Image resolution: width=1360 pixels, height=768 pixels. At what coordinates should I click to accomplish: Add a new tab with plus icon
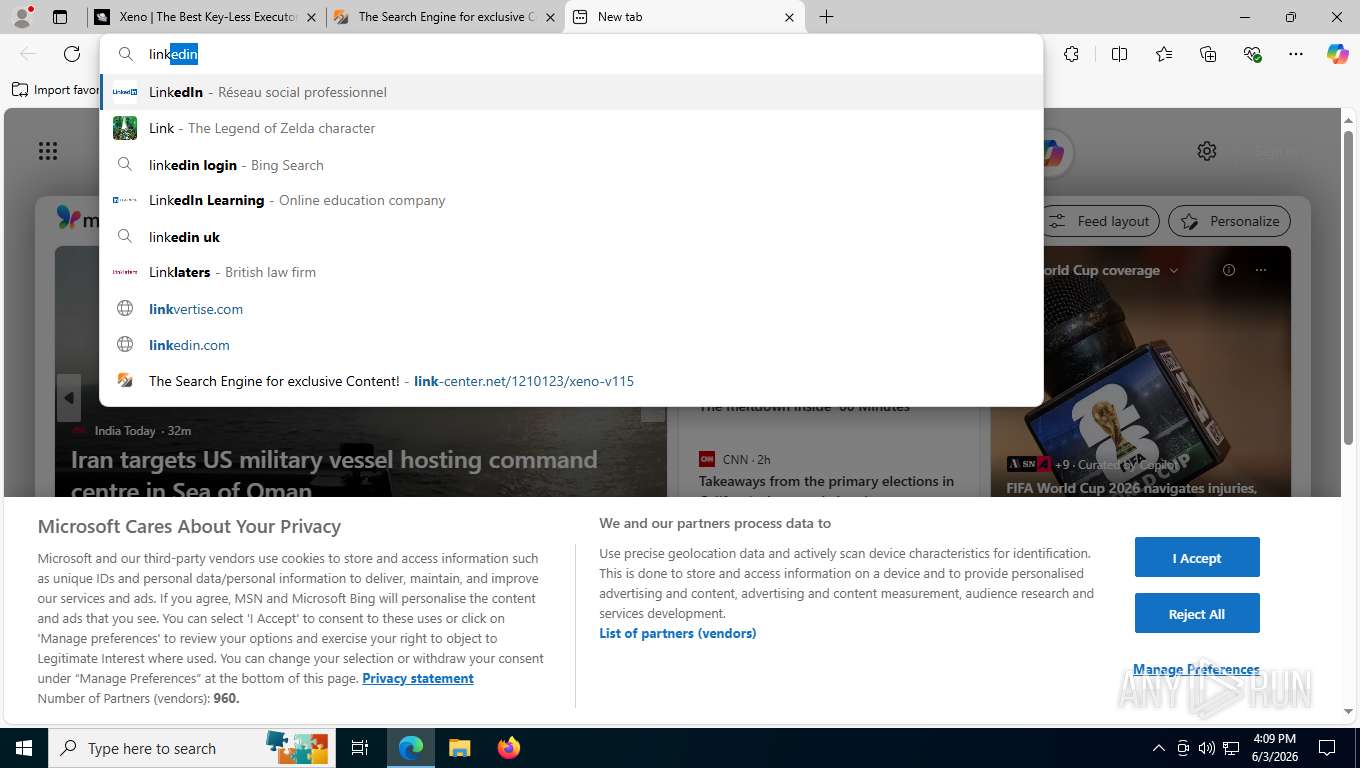tap(826, 17)
